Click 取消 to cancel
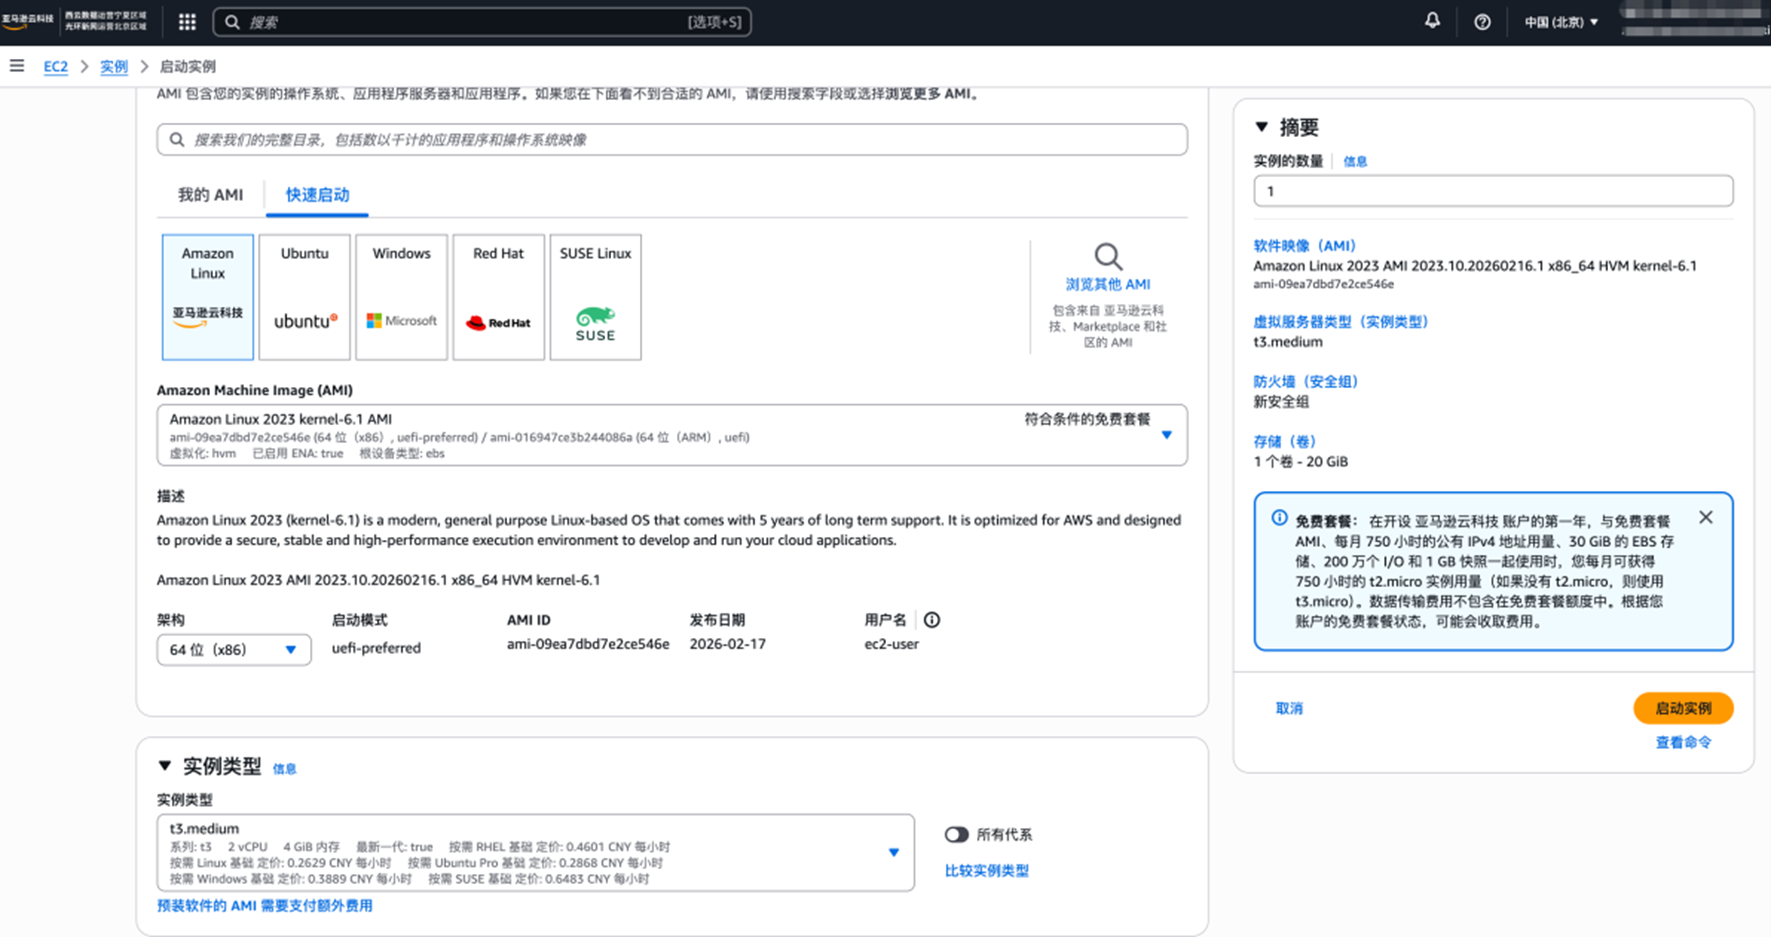1771x937 pixels. point(1289,708)
